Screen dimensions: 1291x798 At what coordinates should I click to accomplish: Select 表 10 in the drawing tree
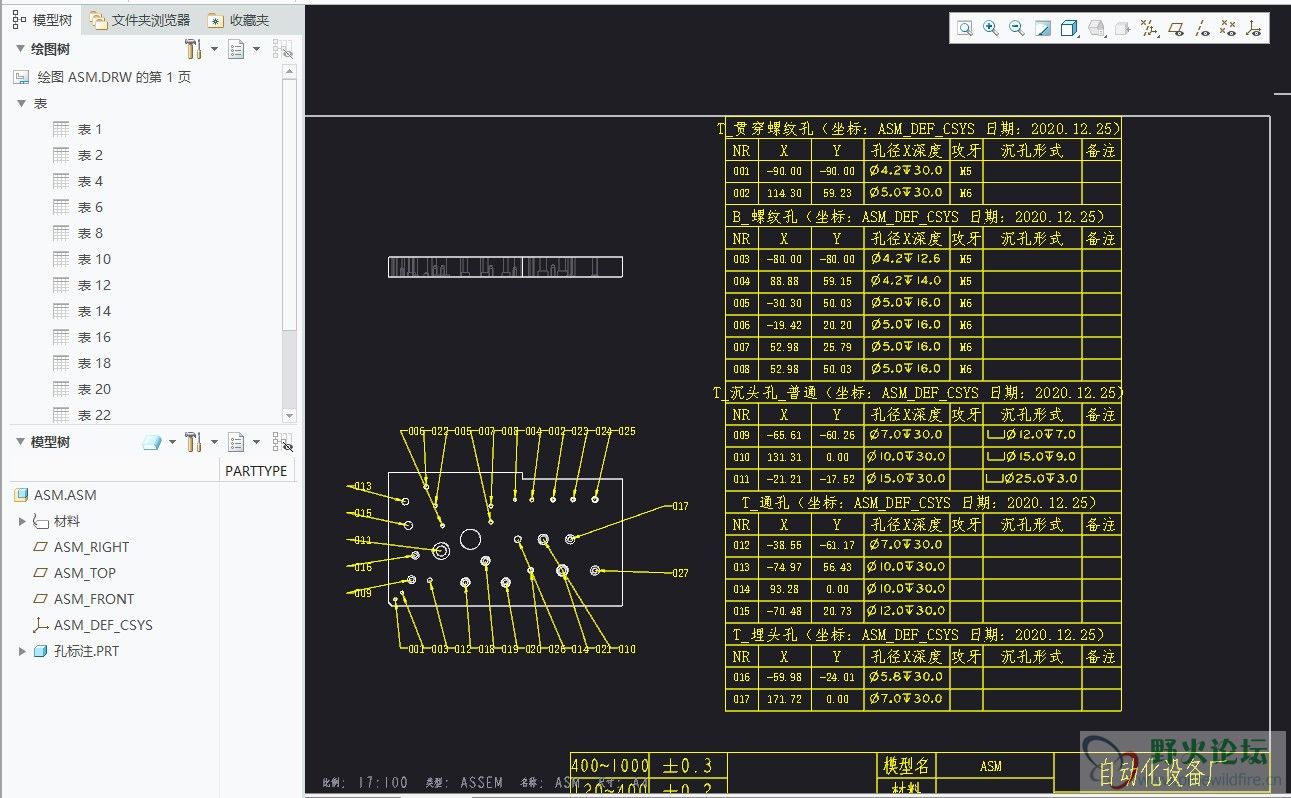tap(94, 259)
